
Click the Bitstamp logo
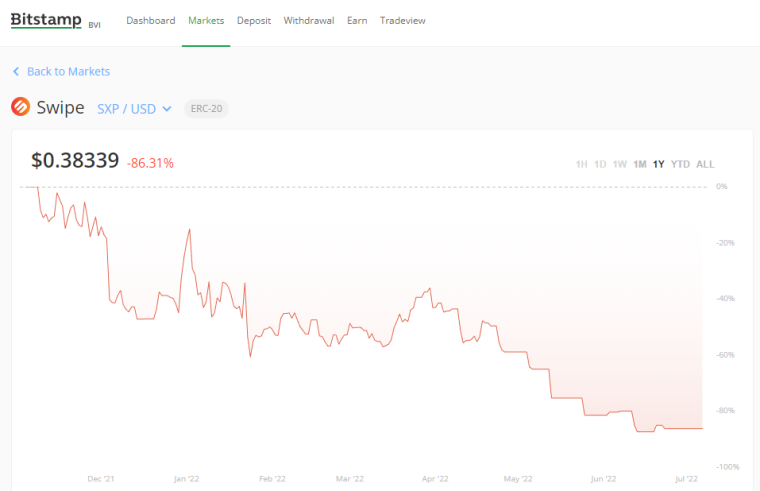pos(46,20)
